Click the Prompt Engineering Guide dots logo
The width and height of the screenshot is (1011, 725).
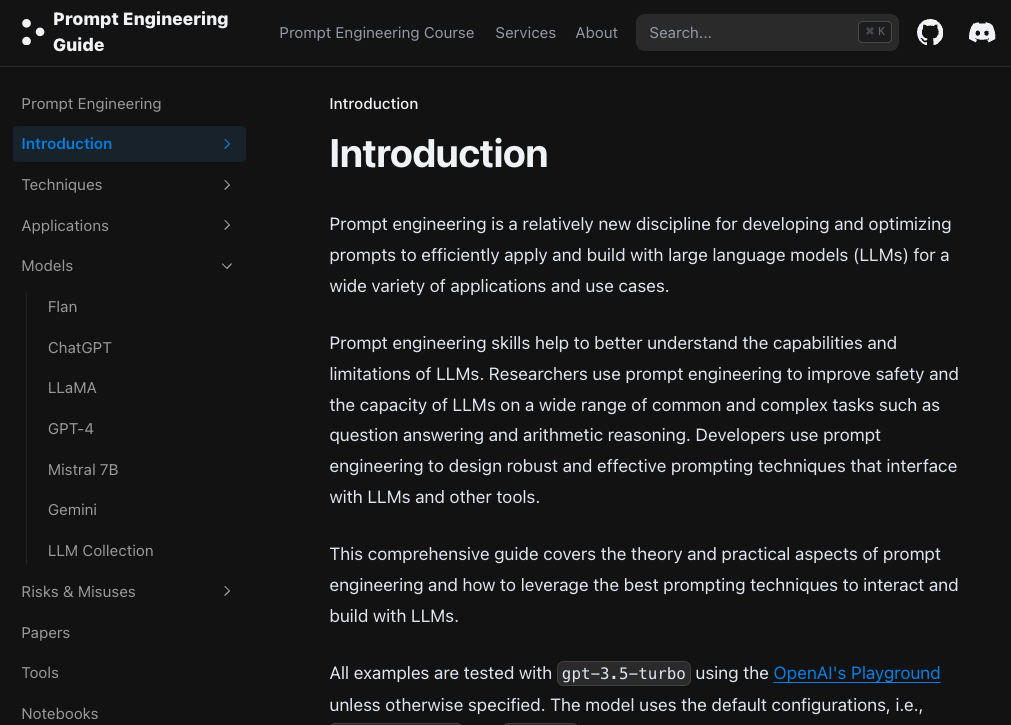(x=33, y=32)
